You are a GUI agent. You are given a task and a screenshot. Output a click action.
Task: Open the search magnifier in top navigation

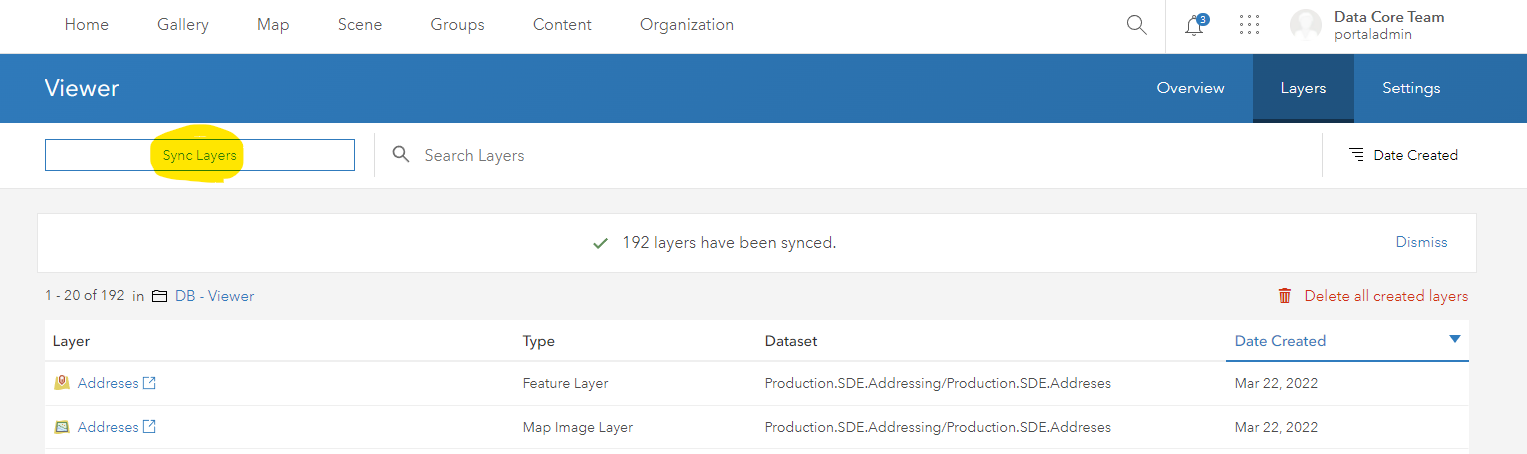1136,25
